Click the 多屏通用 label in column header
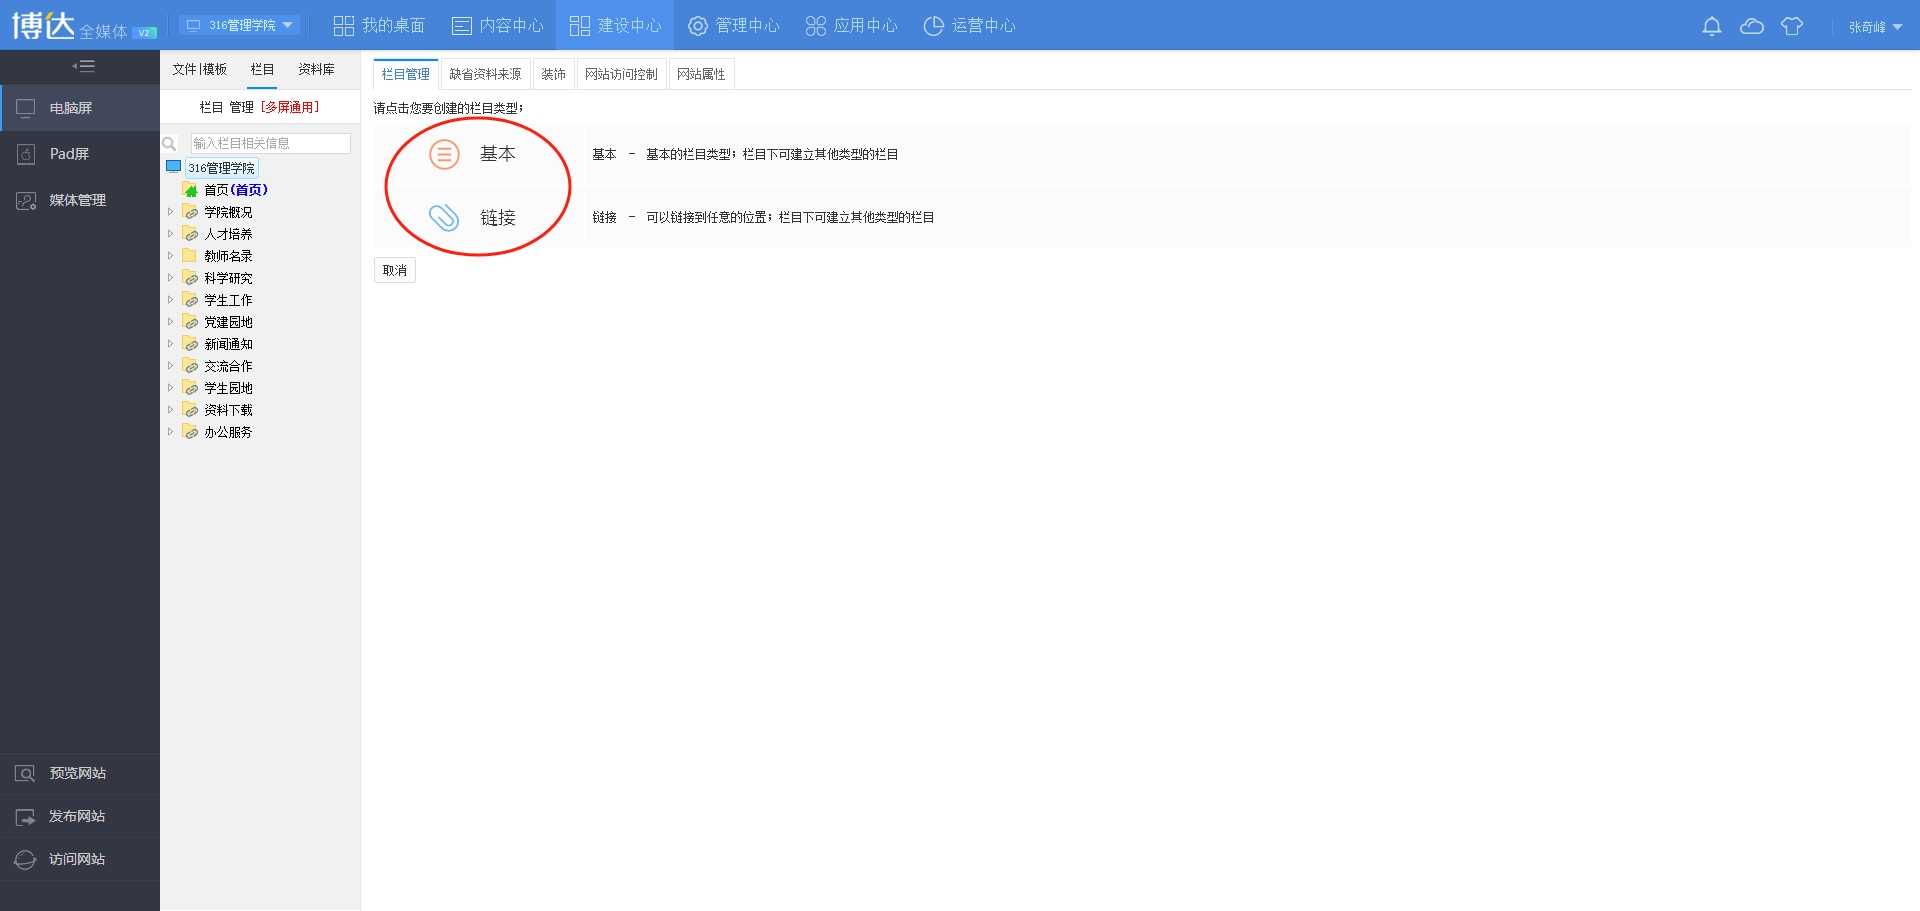Screen dimensions: 1920x911 [290, 107]
